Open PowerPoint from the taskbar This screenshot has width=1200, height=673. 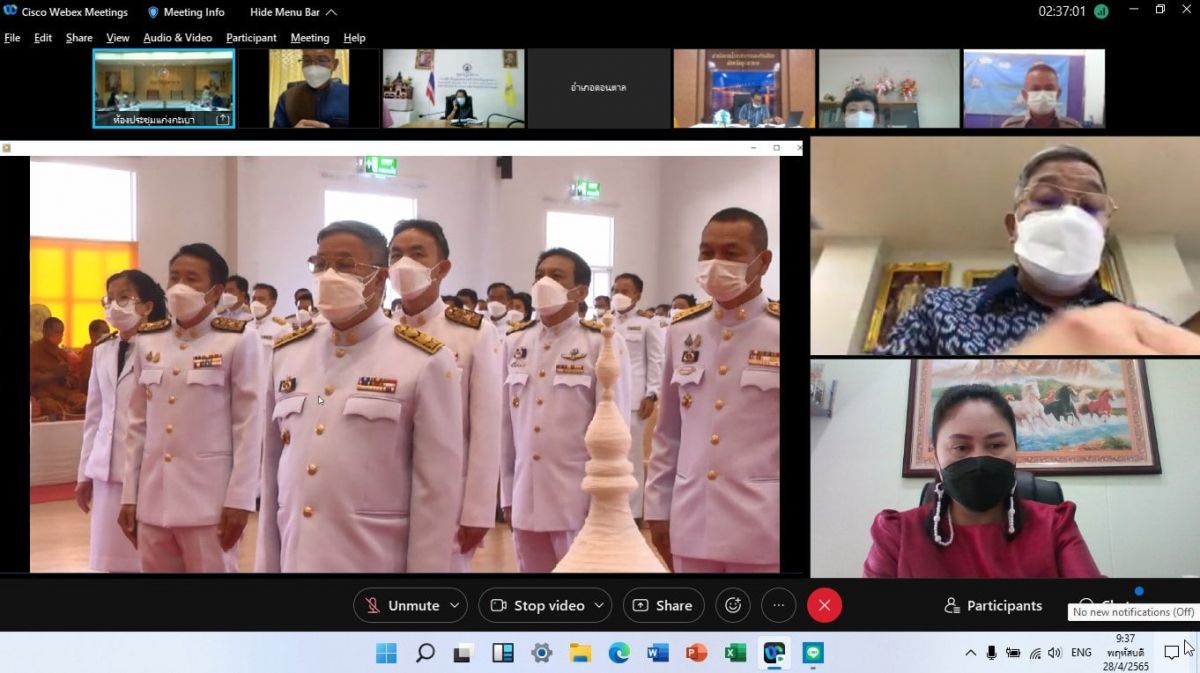[696, 653]
